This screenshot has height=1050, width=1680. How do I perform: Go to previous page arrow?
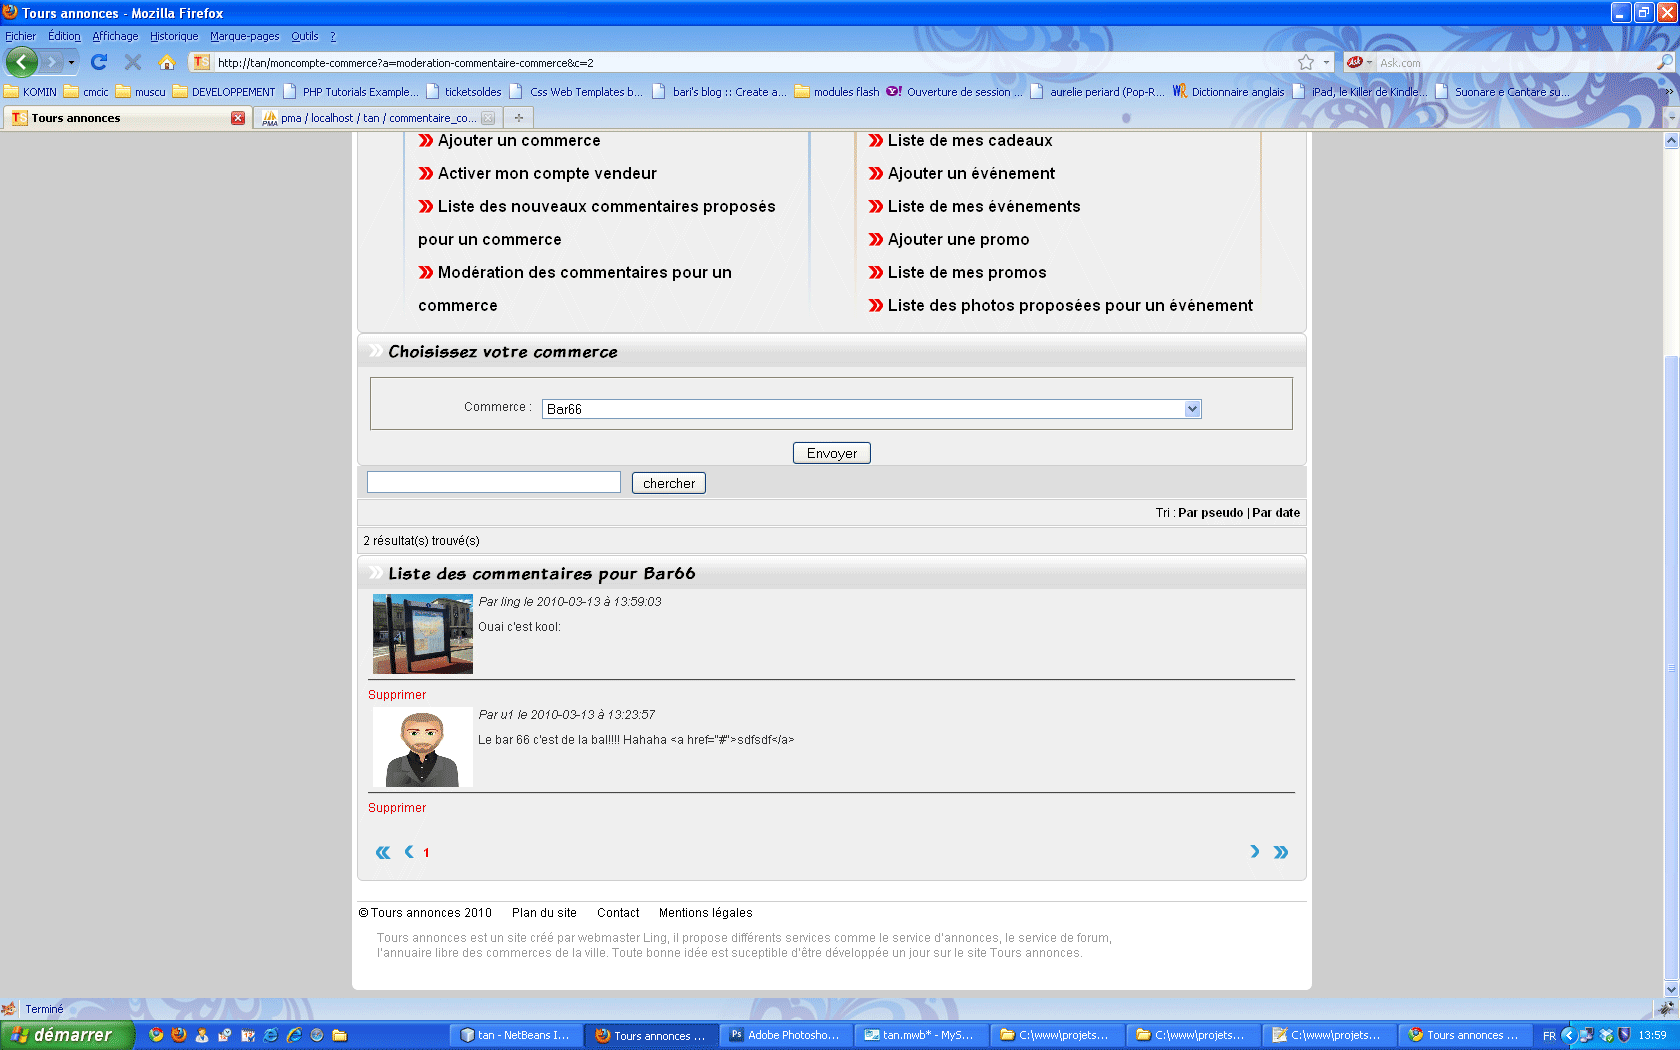pos(409,852)
